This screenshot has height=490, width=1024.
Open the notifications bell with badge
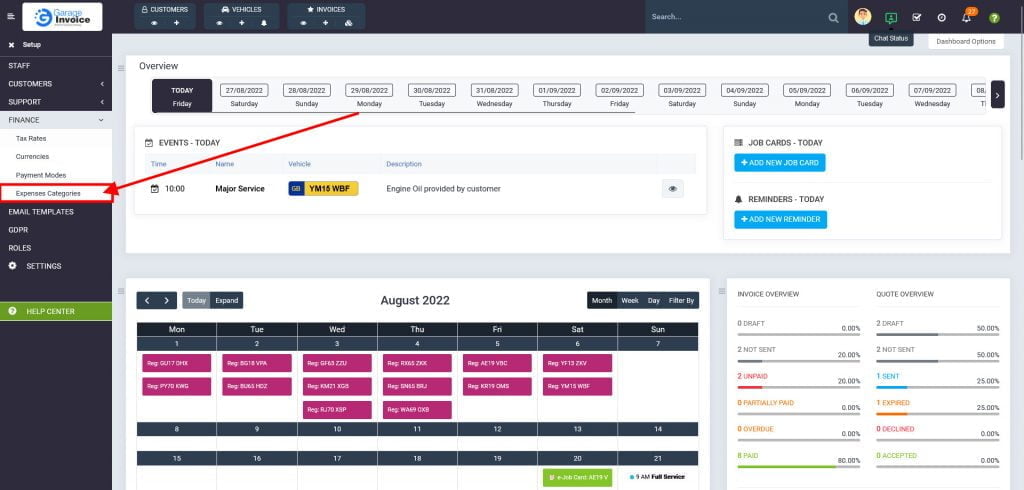pos(967,17)
